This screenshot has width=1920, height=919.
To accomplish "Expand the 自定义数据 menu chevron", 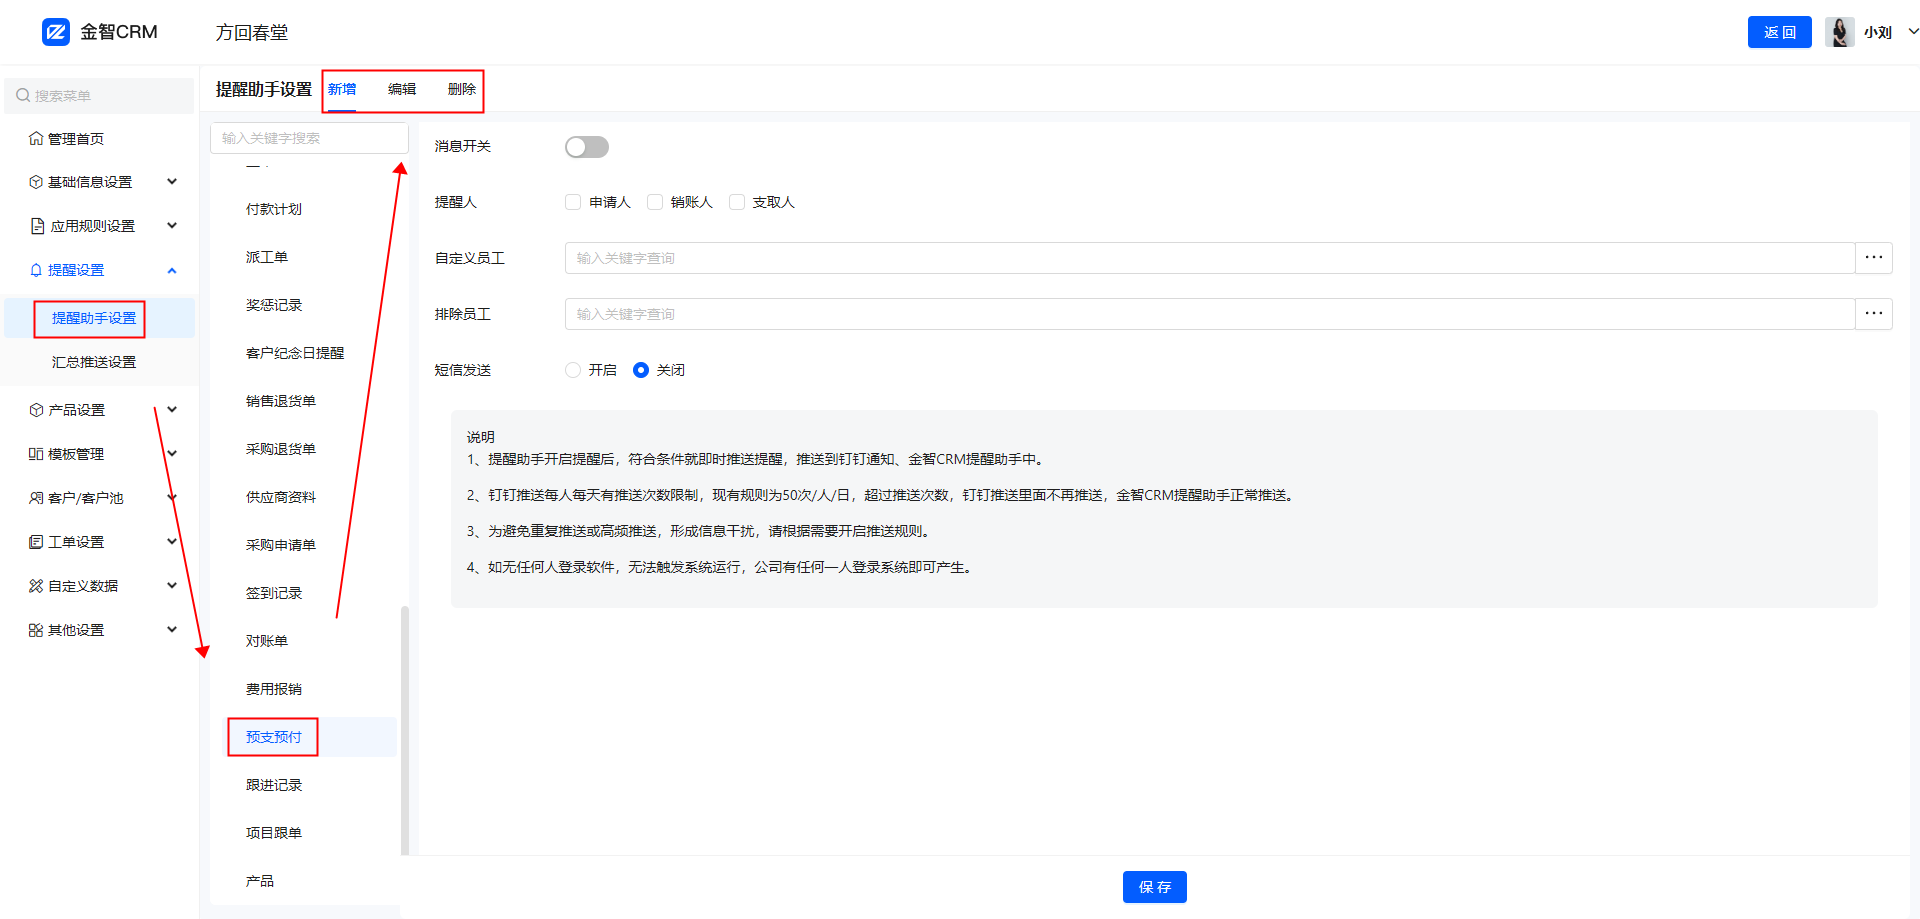I will [x=172, y=586].
